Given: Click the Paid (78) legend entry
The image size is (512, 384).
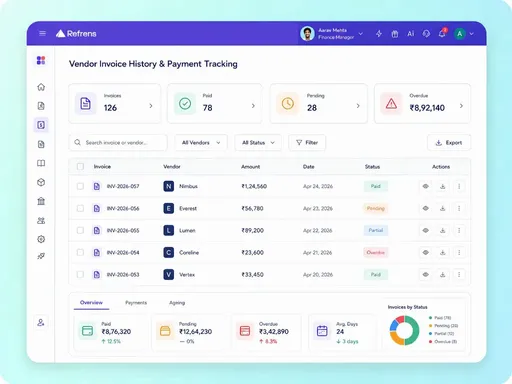Looking at the screenshot, I should coord(440,318).
